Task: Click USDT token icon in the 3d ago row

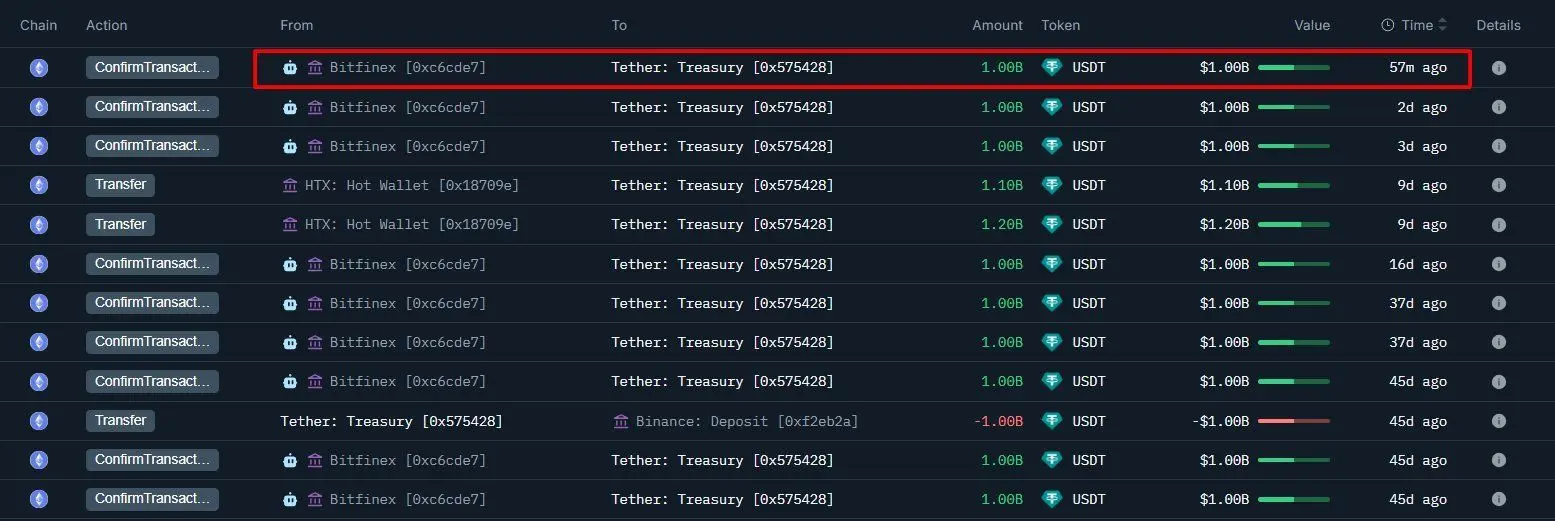Action: tap(1051, 146)
